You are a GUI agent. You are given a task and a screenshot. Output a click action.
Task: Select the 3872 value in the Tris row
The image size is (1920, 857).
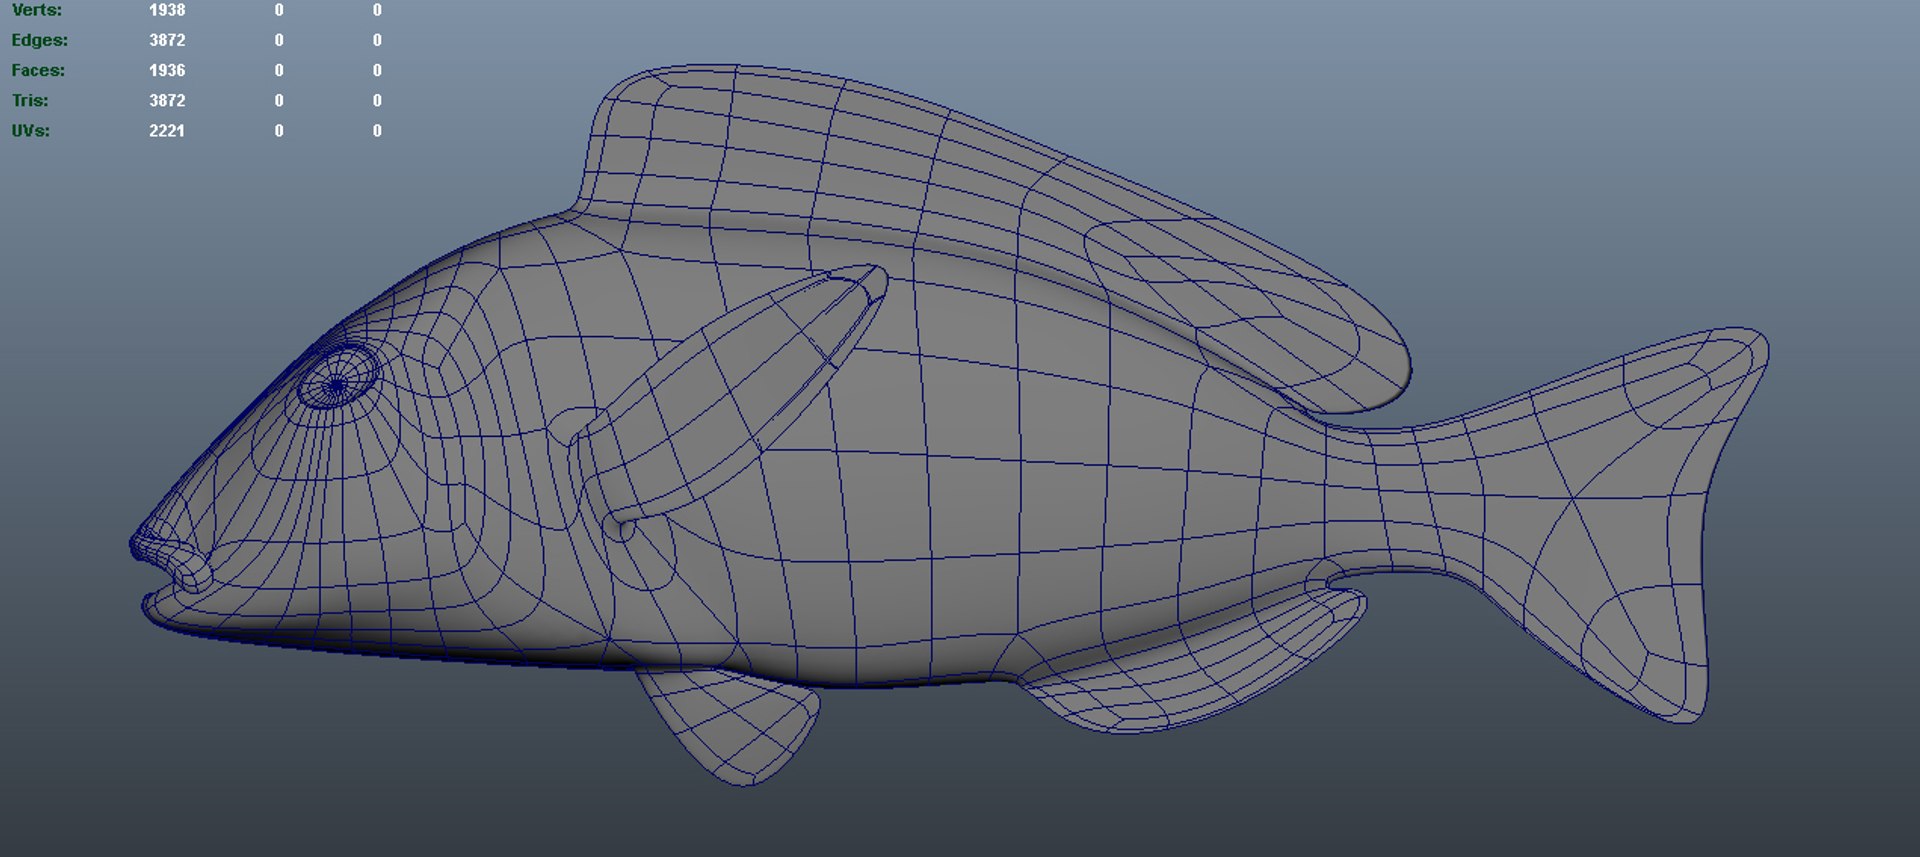click(167, 100)
